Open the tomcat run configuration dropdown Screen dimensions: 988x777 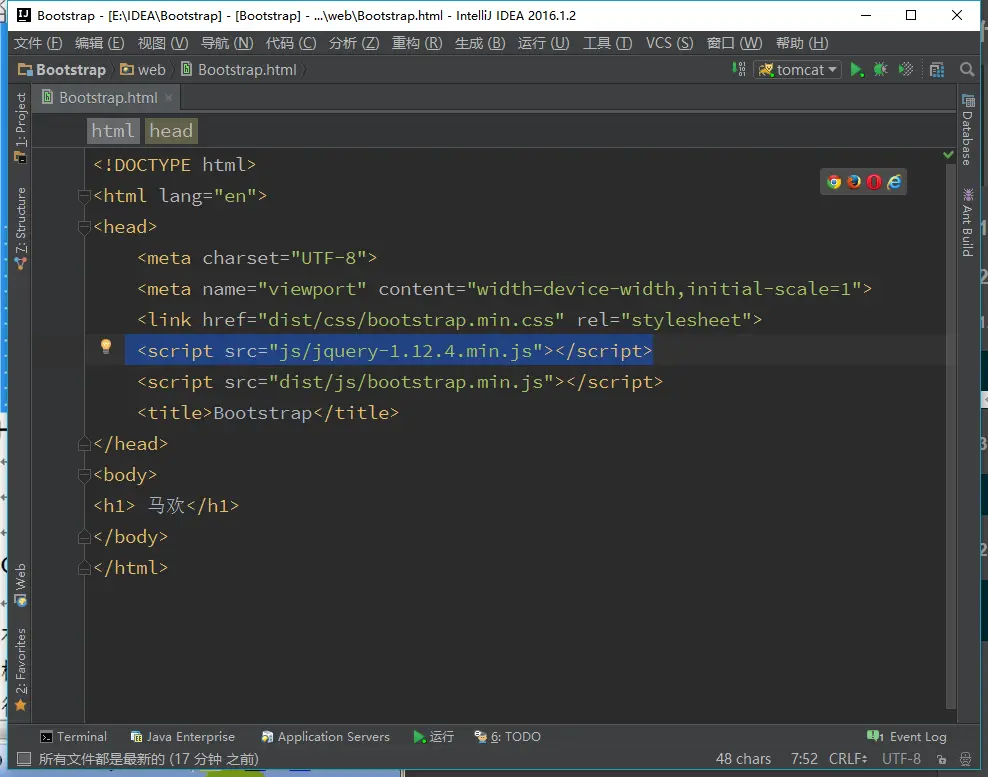(x=797, y=70)
